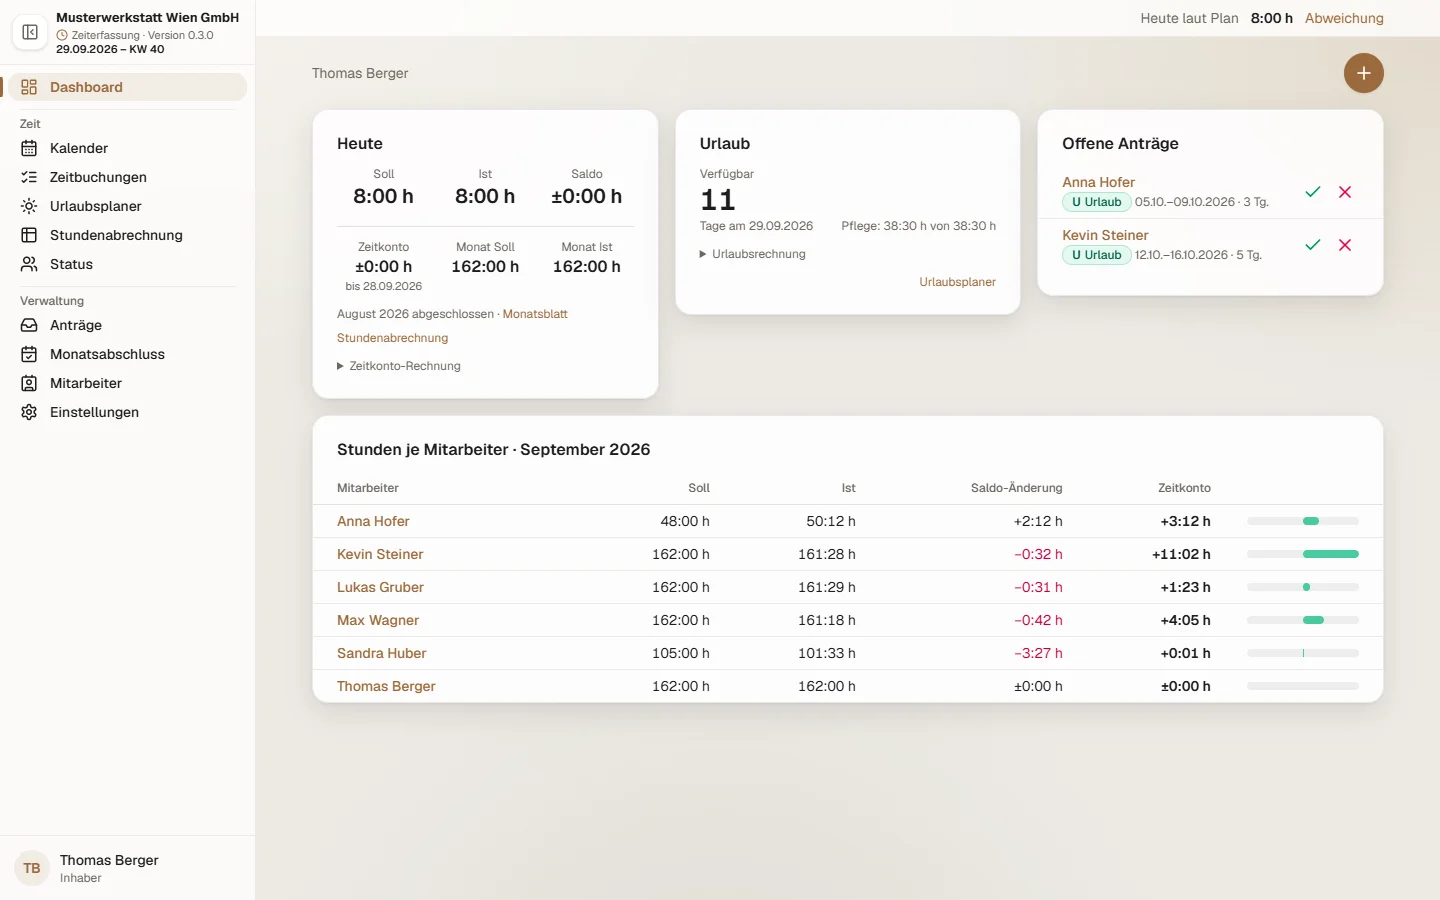Expand the Urlaubsrechnung details

(x=753, y=254)
